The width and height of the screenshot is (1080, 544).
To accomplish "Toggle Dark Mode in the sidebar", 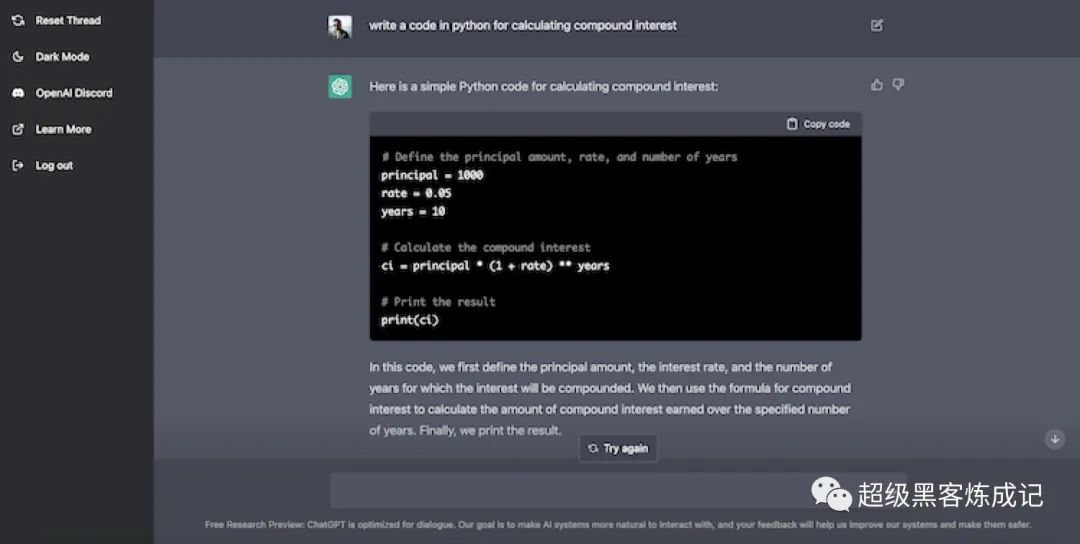I will point(62,57).
